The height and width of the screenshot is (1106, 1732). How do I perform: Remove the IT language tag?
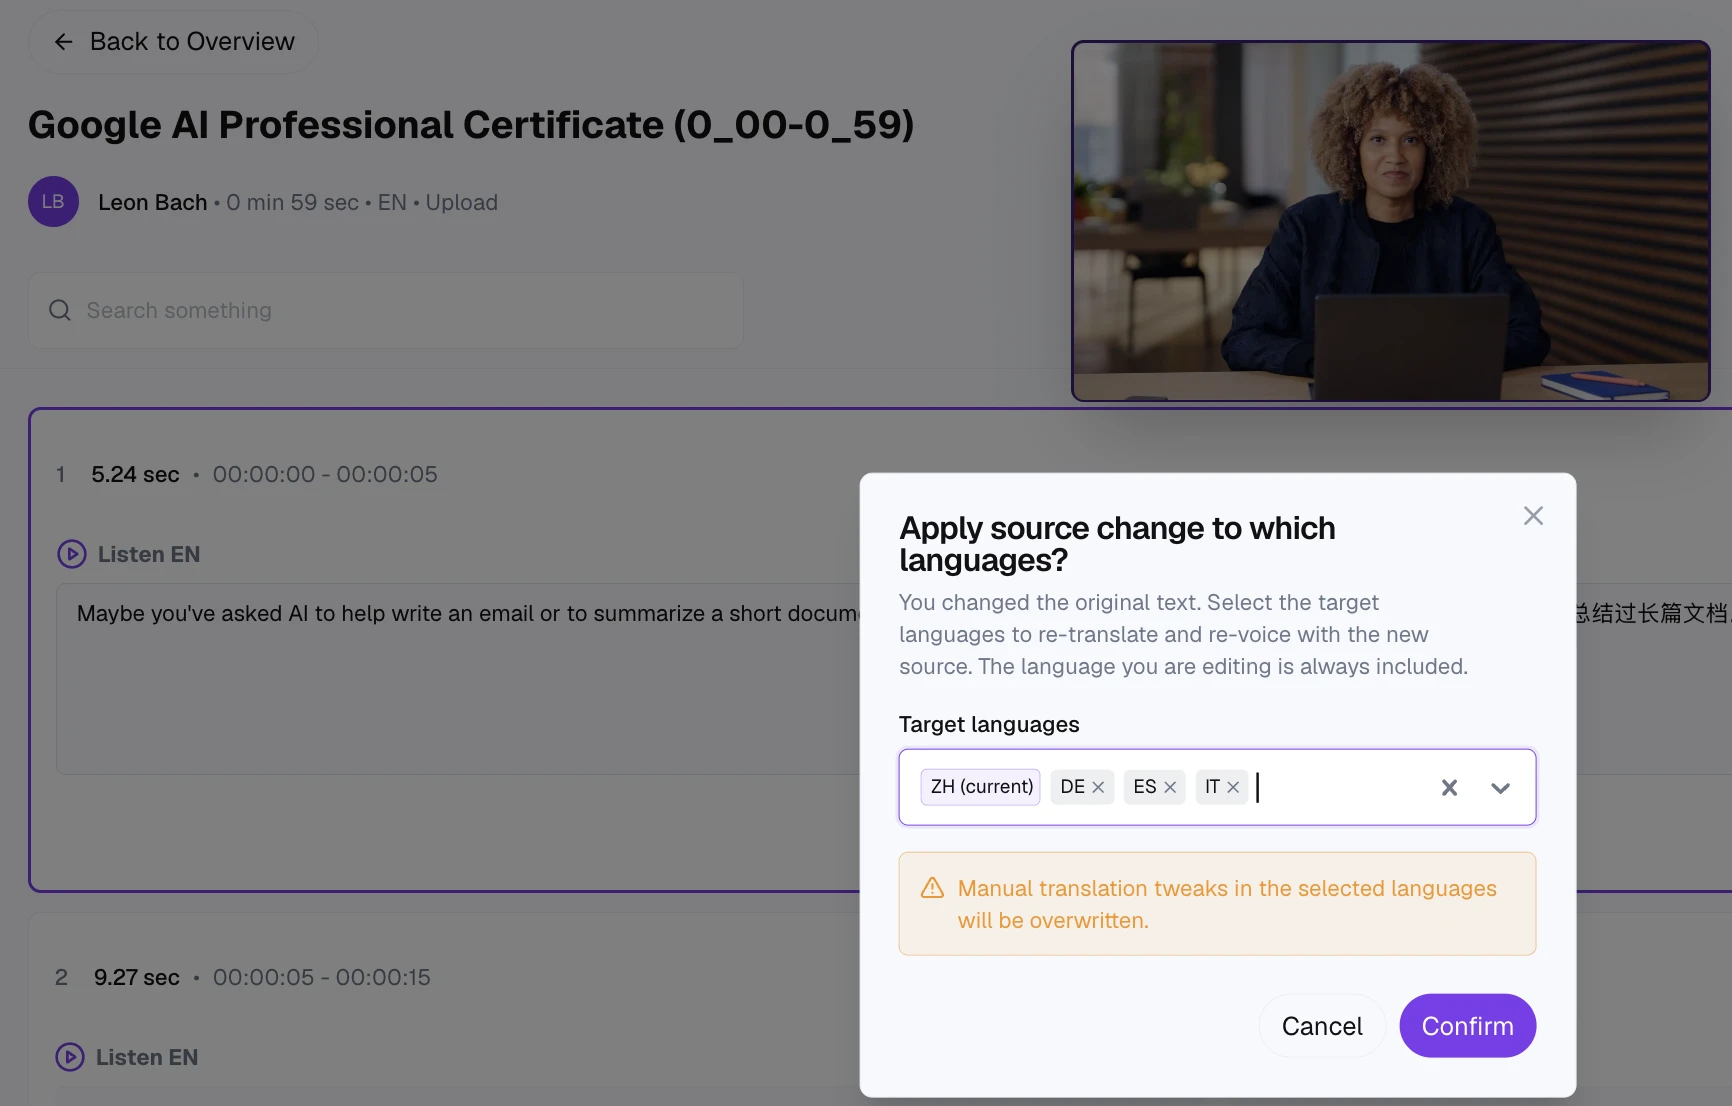(1233, 787)
